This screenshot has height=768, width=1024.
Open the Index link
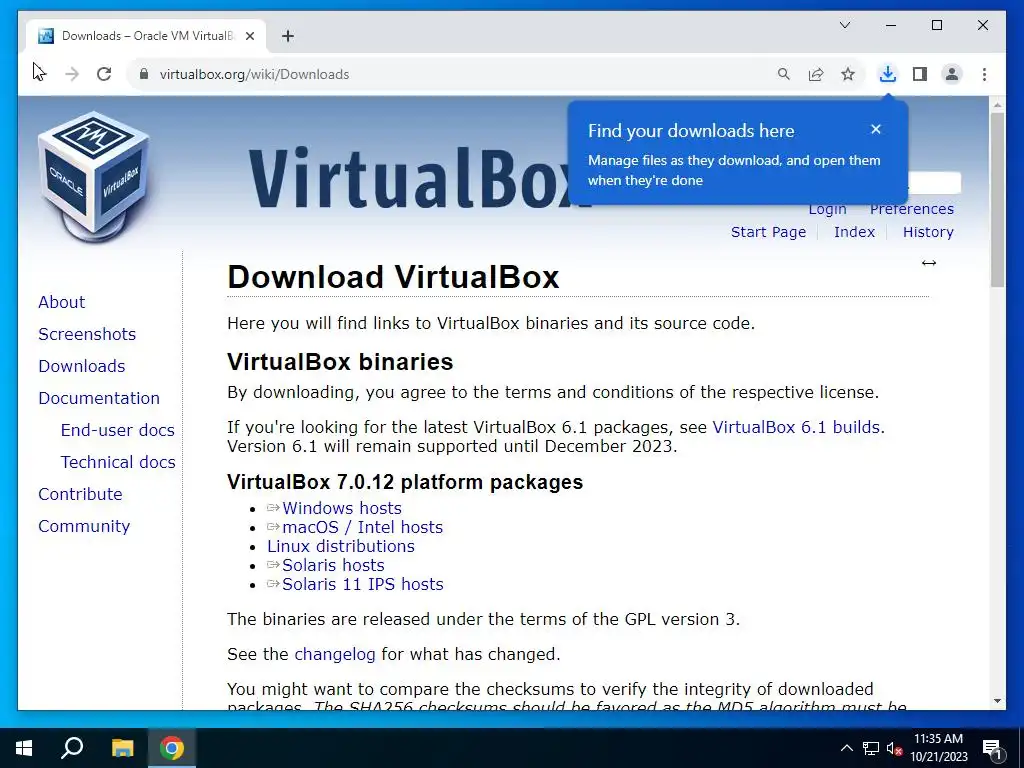click(x=854, y=232)
